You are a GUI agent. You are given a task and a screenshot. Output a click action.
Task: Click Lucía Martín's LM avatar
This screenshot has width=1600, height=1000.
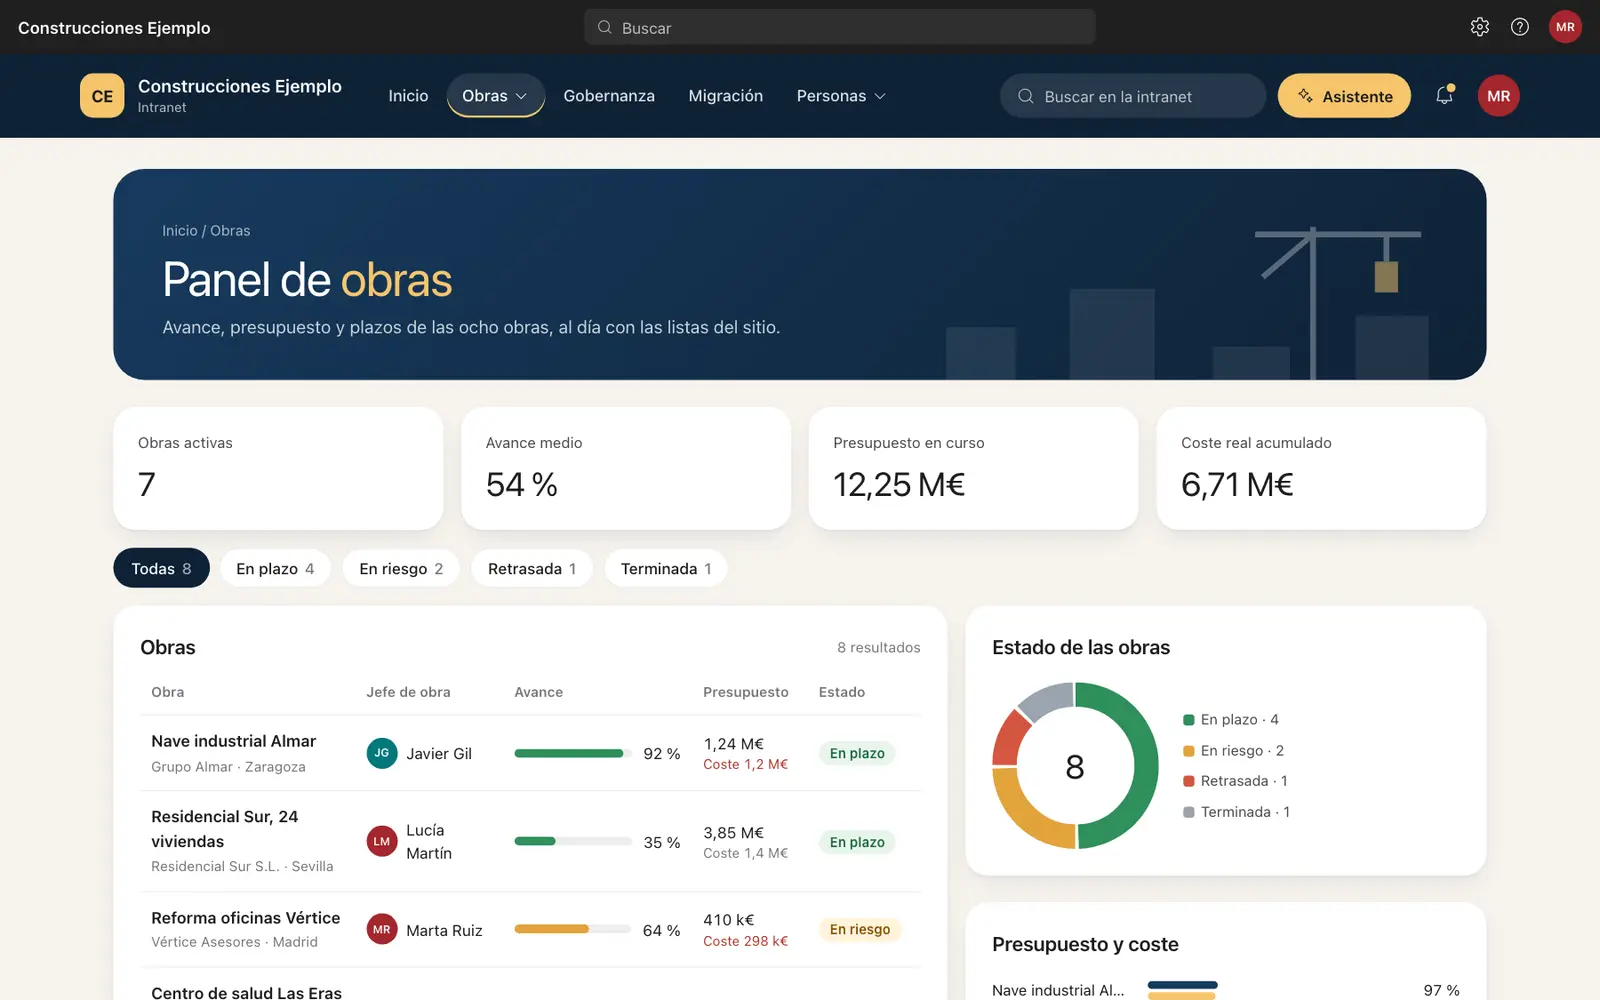(382, 842)
